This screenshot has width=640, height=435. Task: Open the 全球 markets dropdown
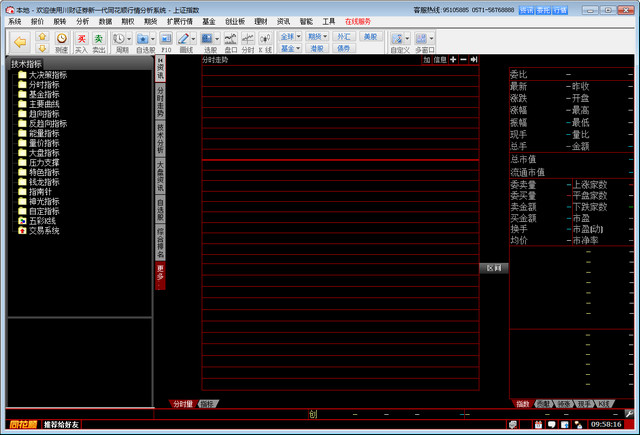(x=289, y=36)
